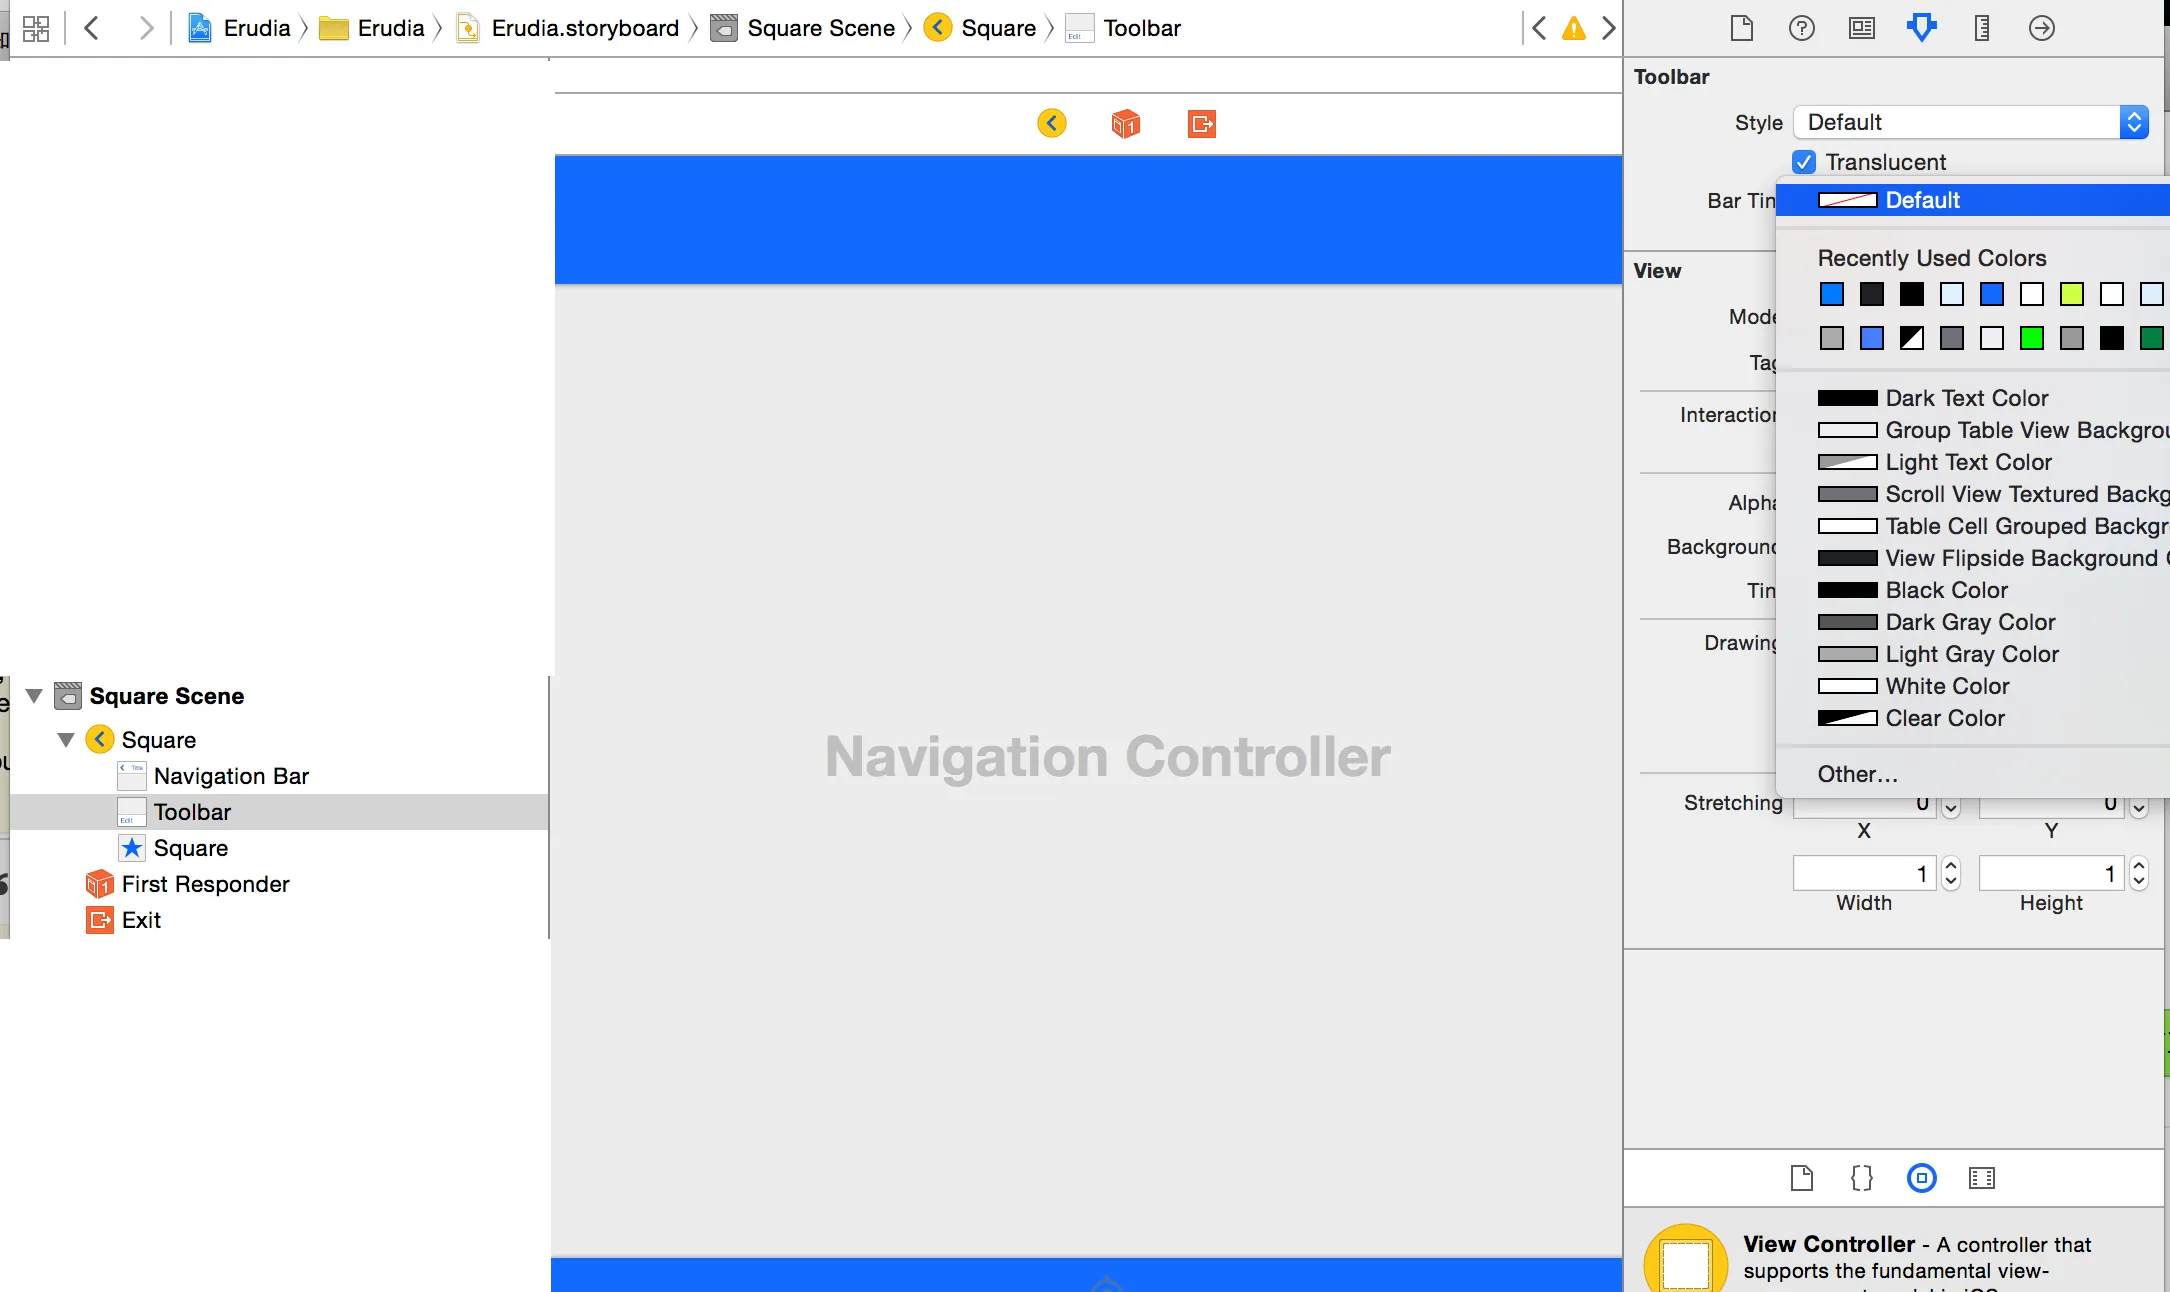Select the Object library circle icon
2170x1292 pixels.
1921,1178
